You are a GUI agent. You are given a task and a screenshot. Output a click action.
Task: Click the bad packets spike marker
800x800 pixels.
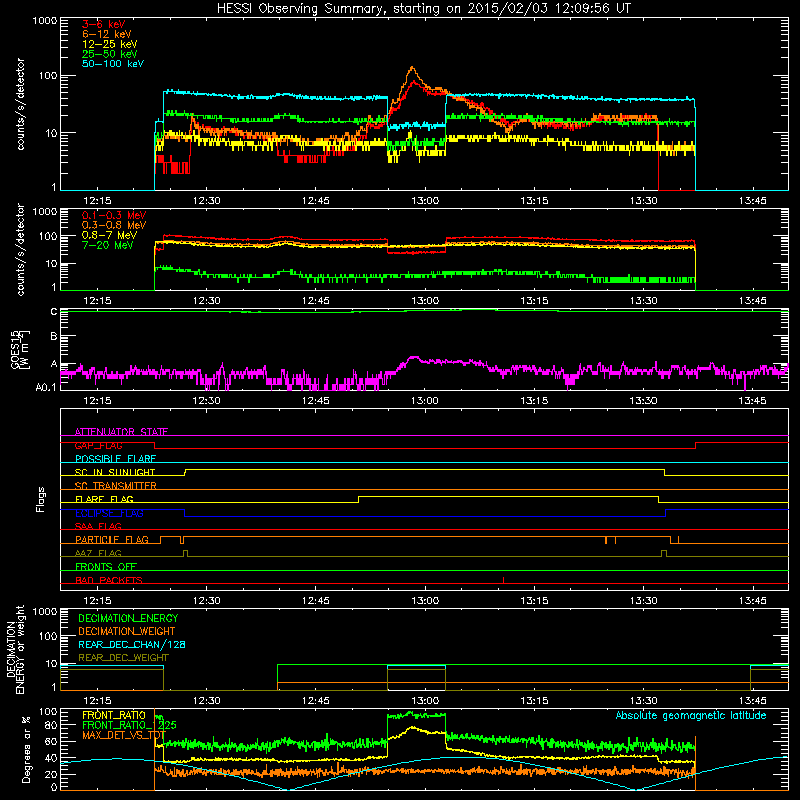[x=504, y=580]
